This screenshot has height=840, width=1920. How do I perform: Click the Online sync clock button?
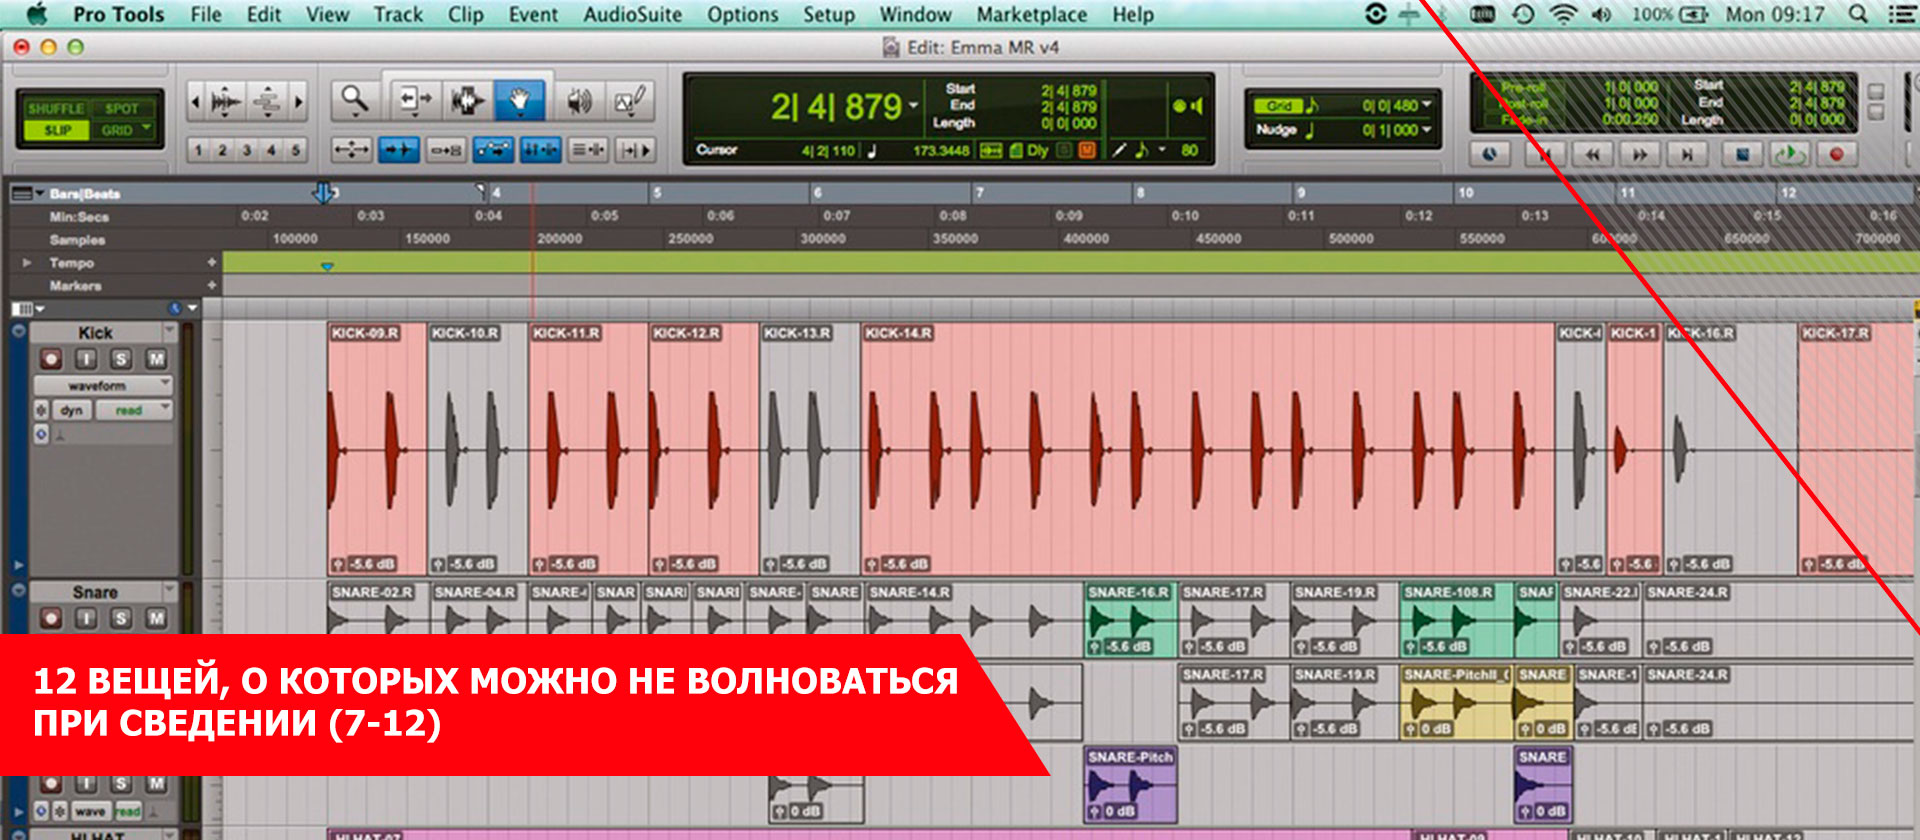[1490, 155]
